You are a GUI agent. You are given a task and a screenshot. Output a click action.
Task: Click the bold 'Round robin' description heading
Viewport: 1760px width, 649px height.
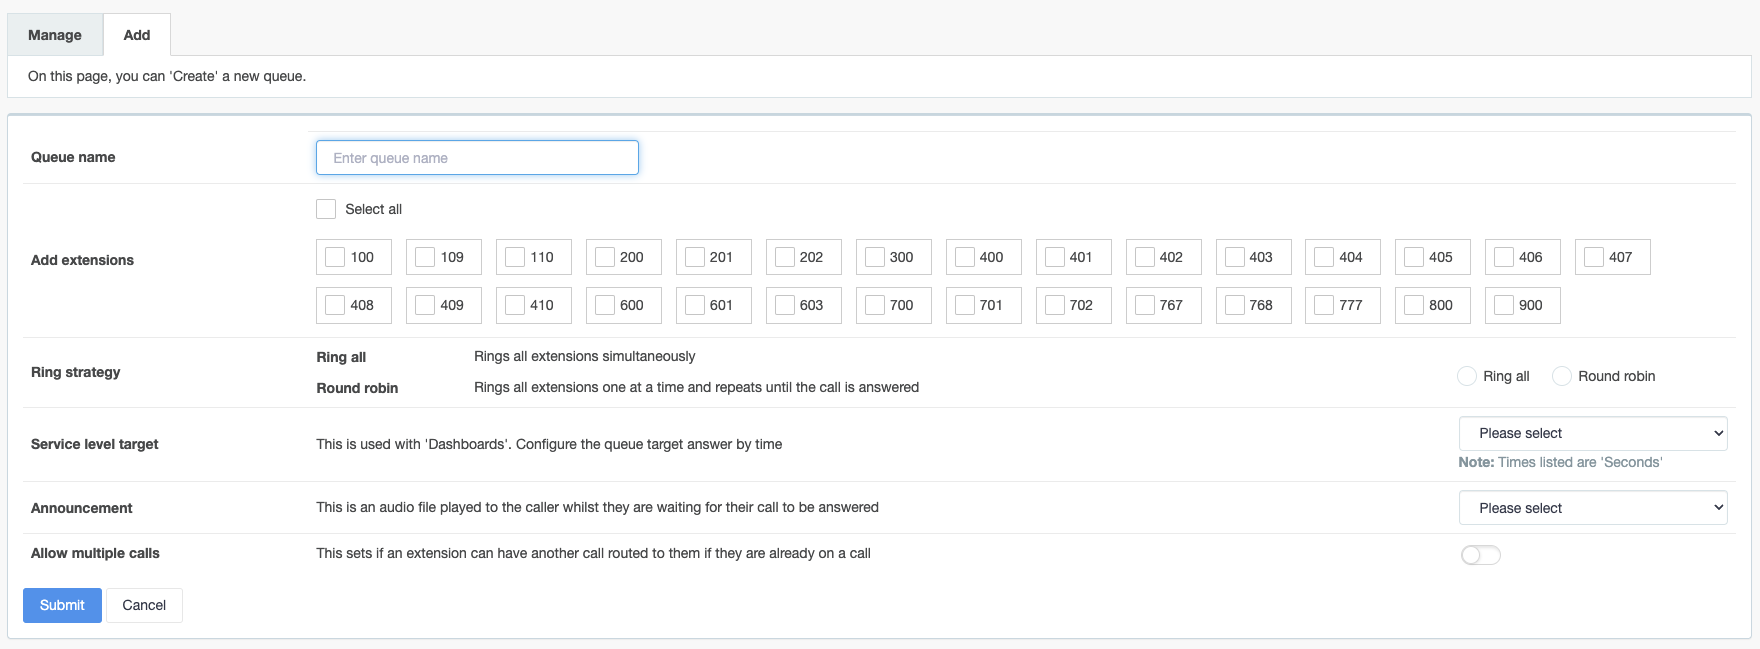coord(357,388)
